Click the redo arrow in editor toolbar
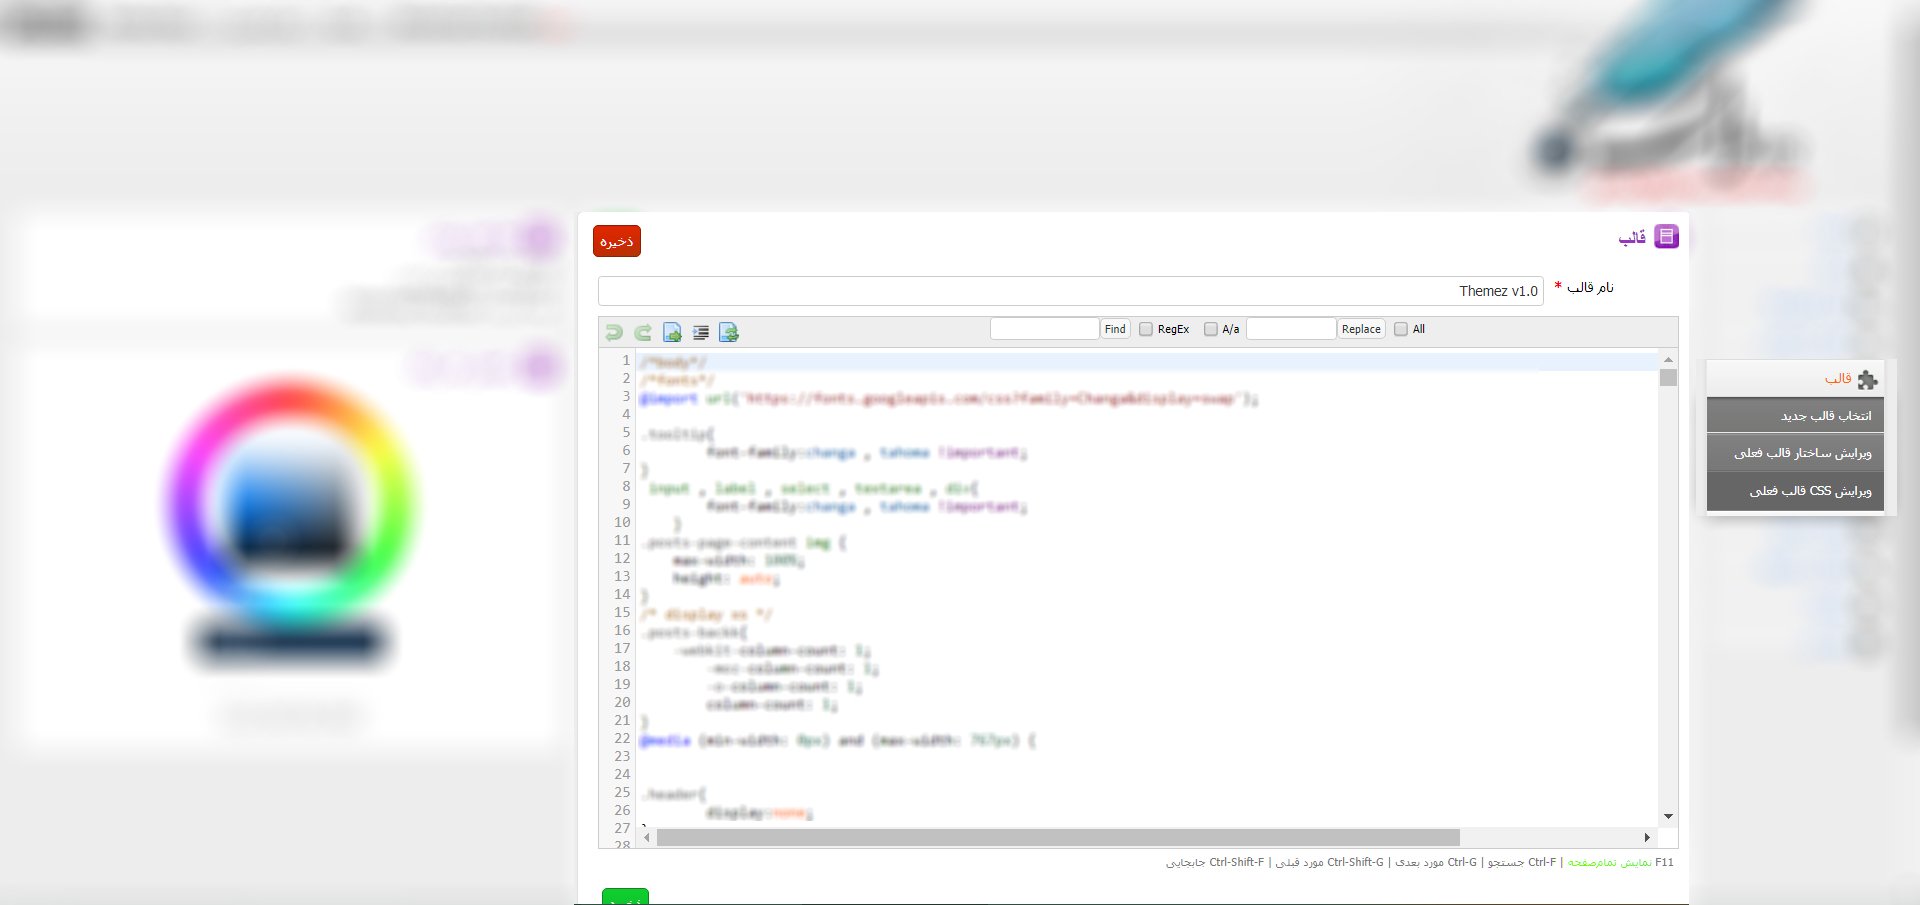 [x=643, y=332]
